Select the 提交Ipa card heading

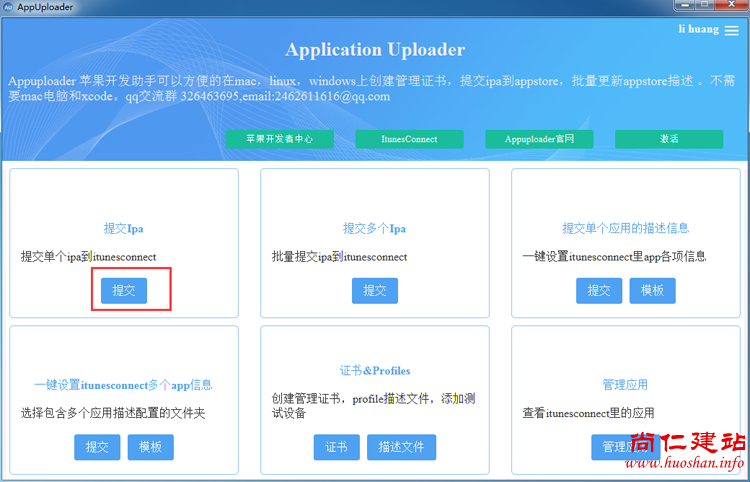(124, 228)
